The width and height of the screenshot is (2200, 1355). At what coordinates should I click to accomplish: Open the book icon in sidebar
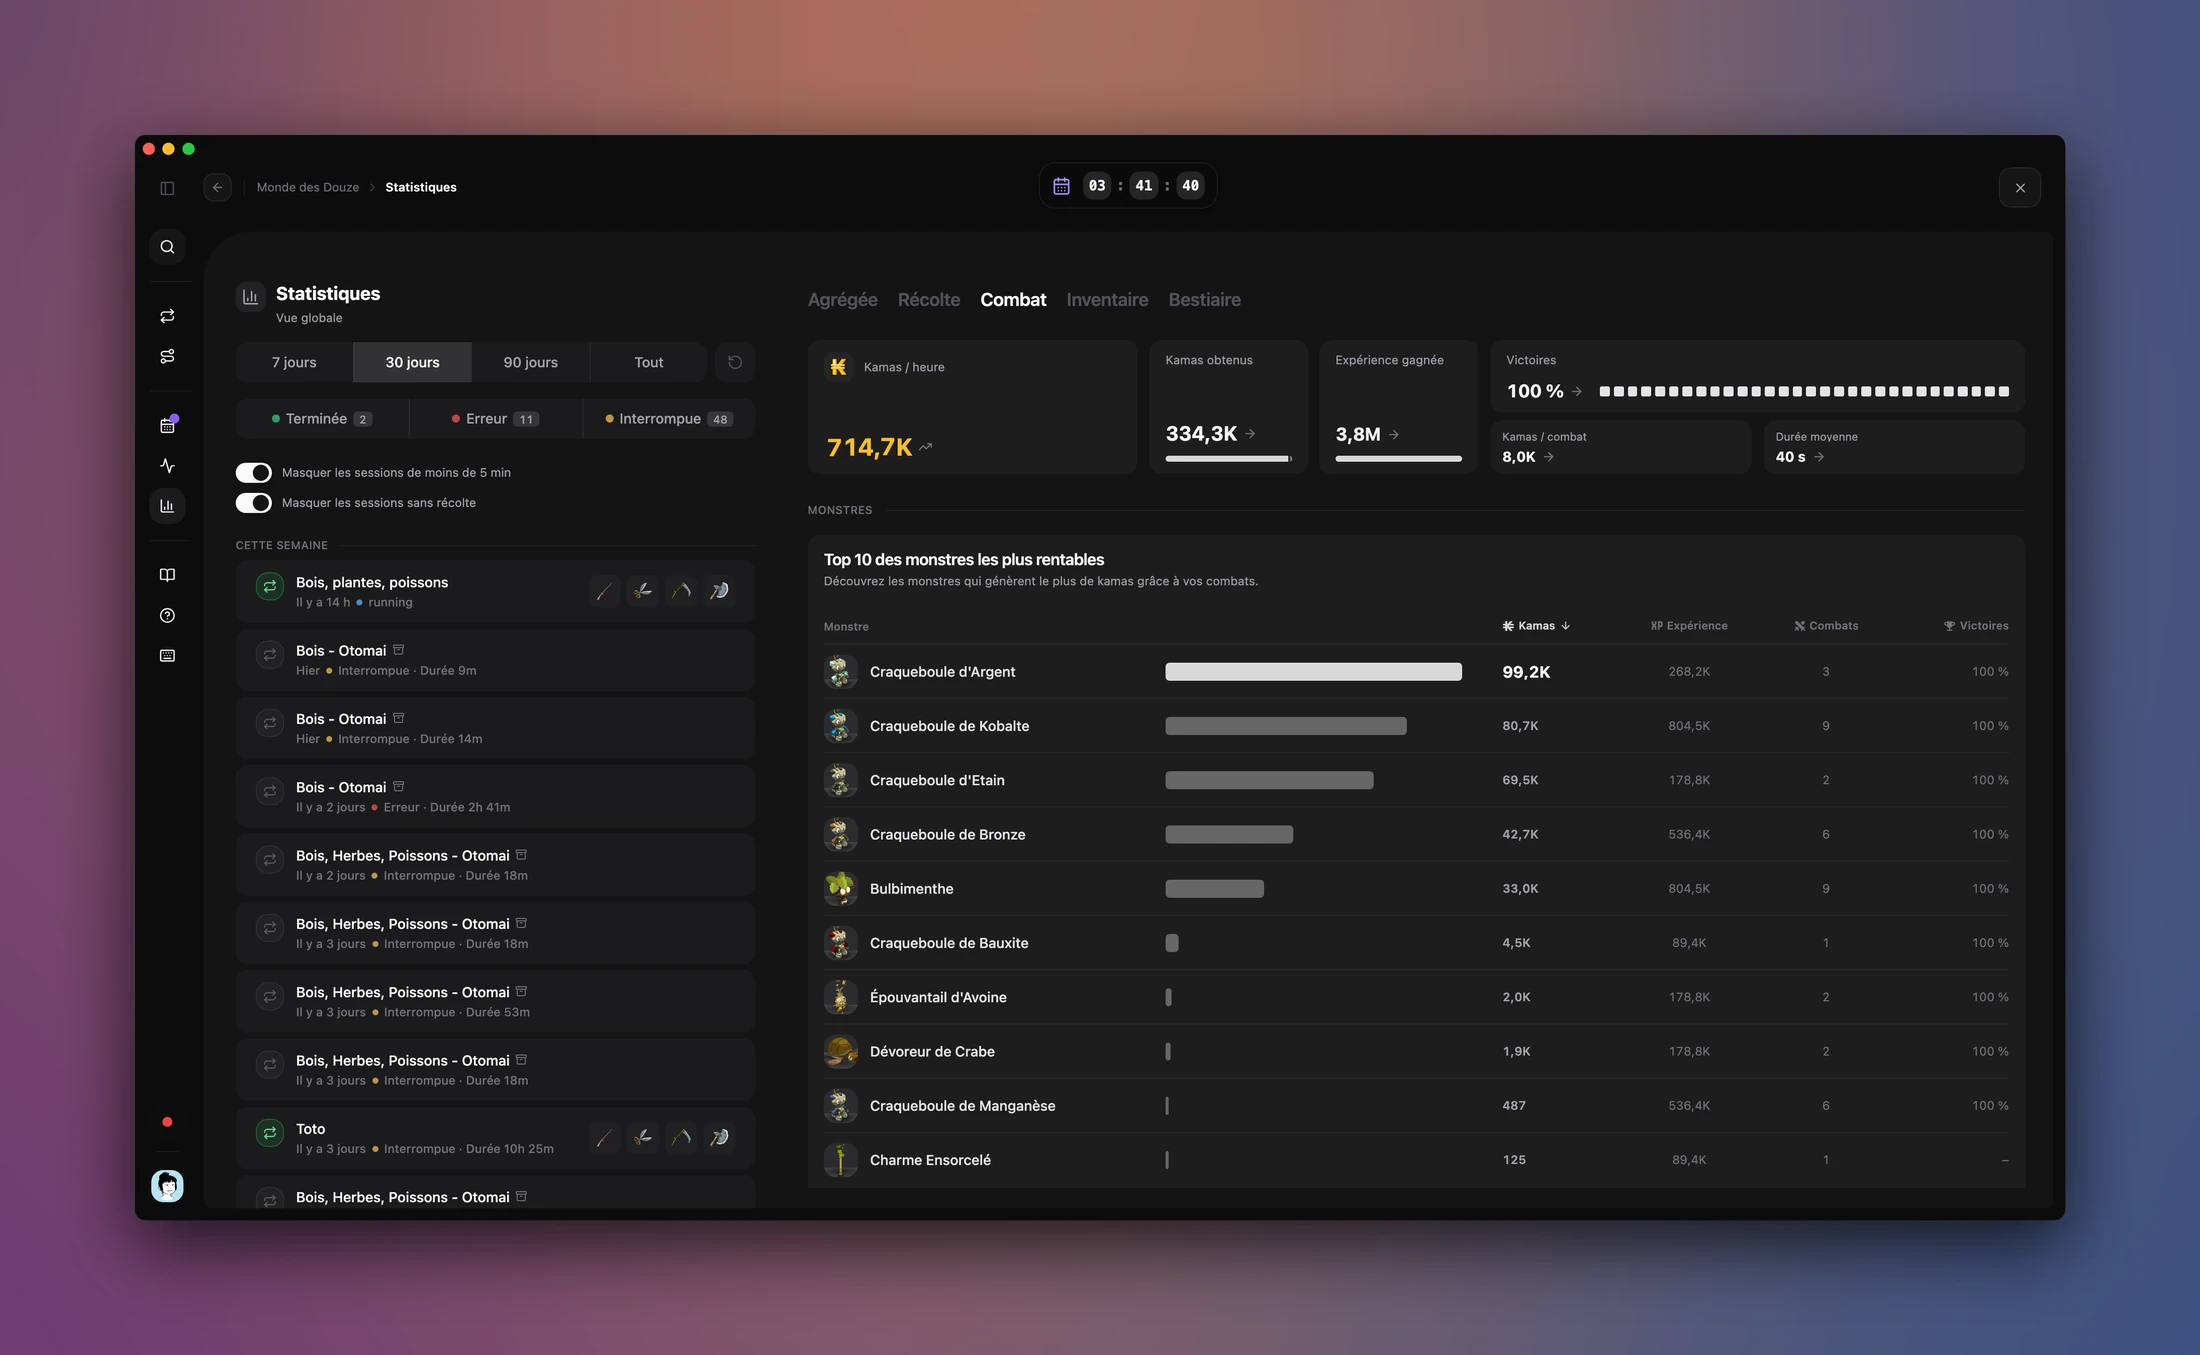coord(167,575)
